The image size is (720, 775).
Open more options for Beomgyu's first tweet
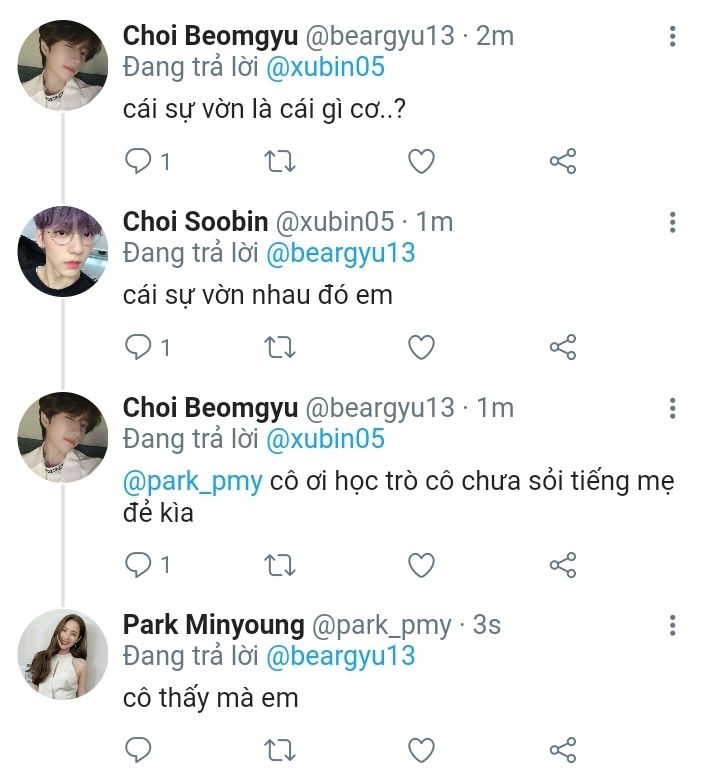click(673, 37)
